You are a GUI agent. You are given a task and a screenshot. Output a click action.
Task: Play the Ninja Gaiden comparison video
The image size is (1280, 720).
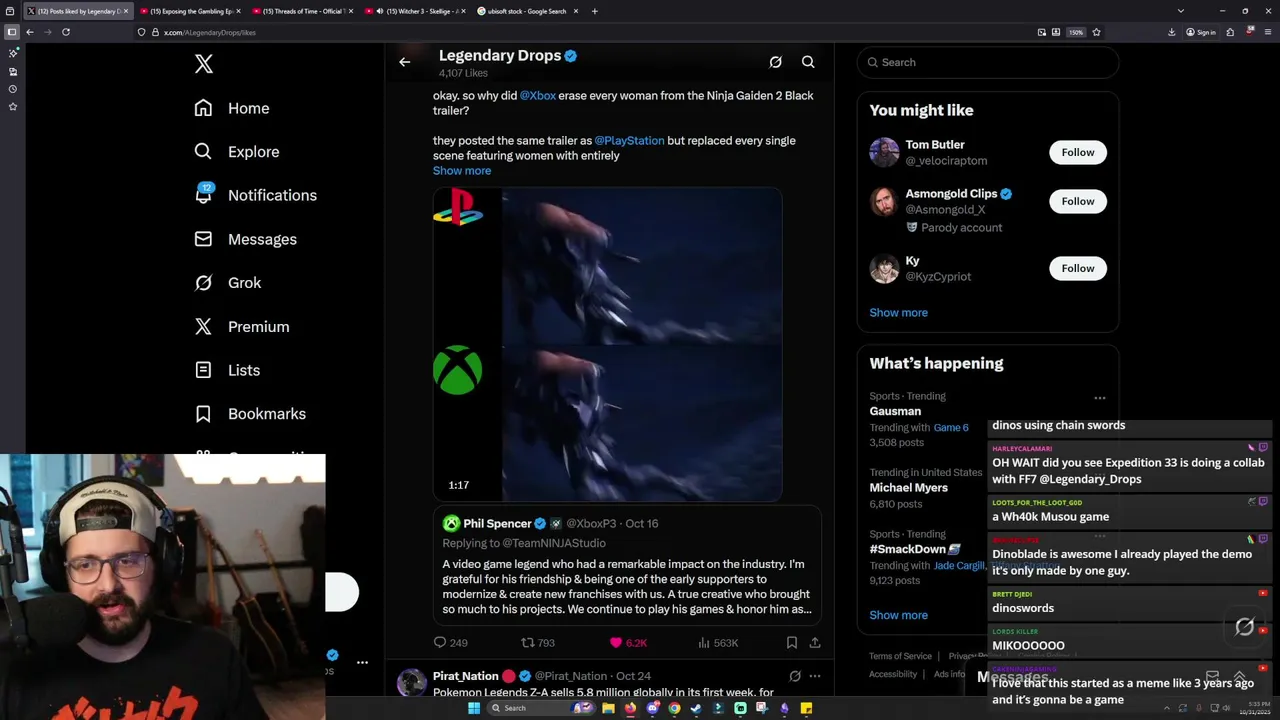[607, 344]
